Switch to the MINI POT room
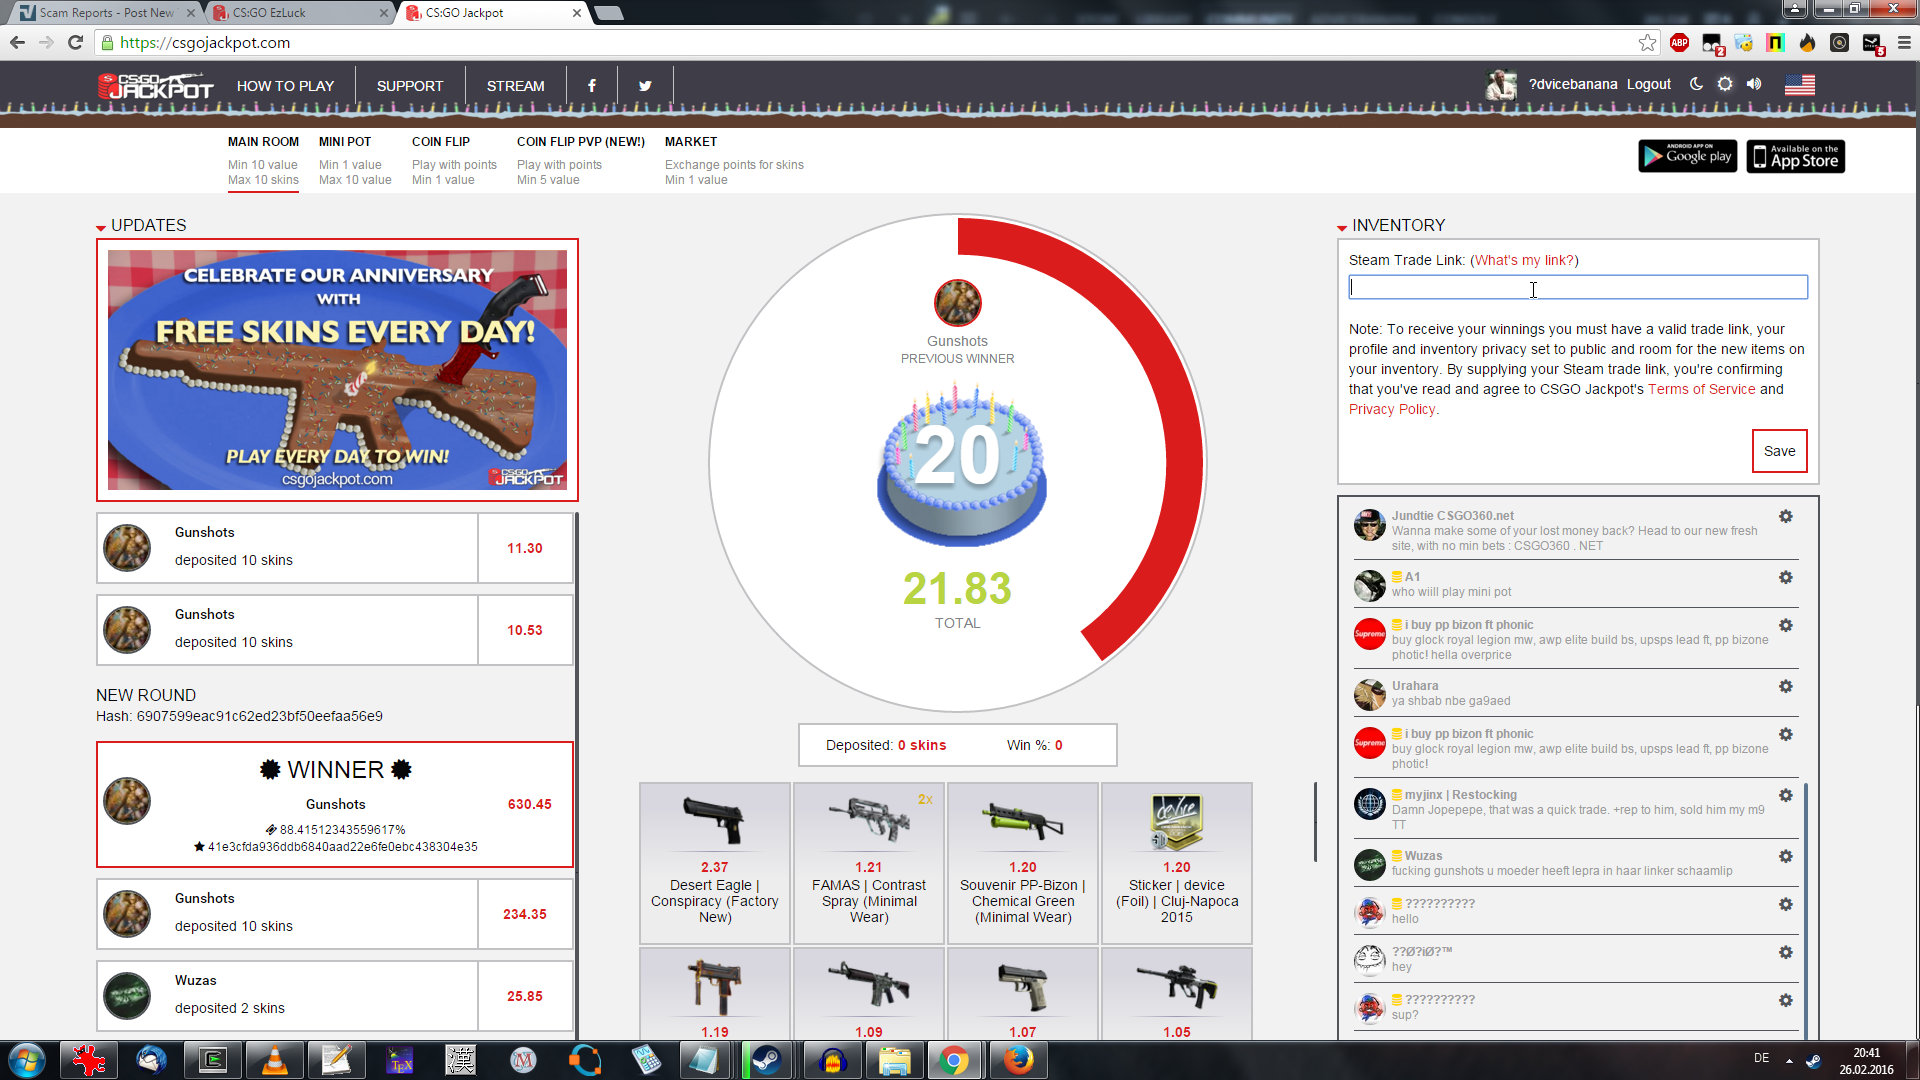 click(x=345, y=142)
